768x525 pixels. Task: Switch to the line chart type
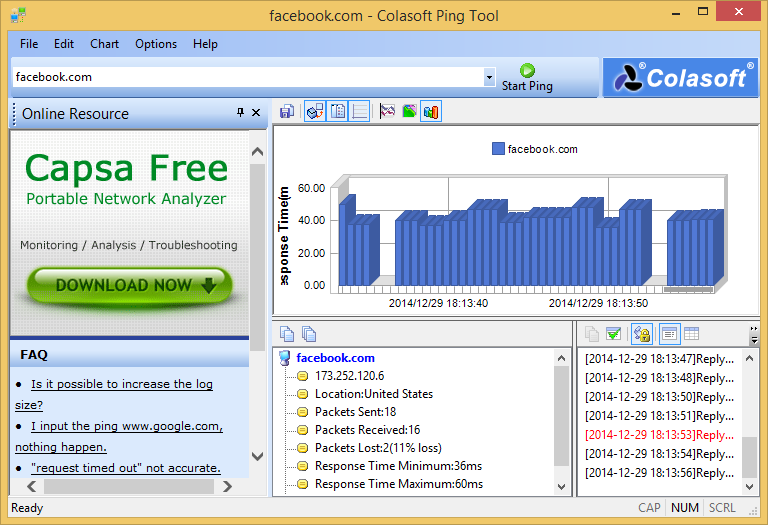tap(387, 112)
